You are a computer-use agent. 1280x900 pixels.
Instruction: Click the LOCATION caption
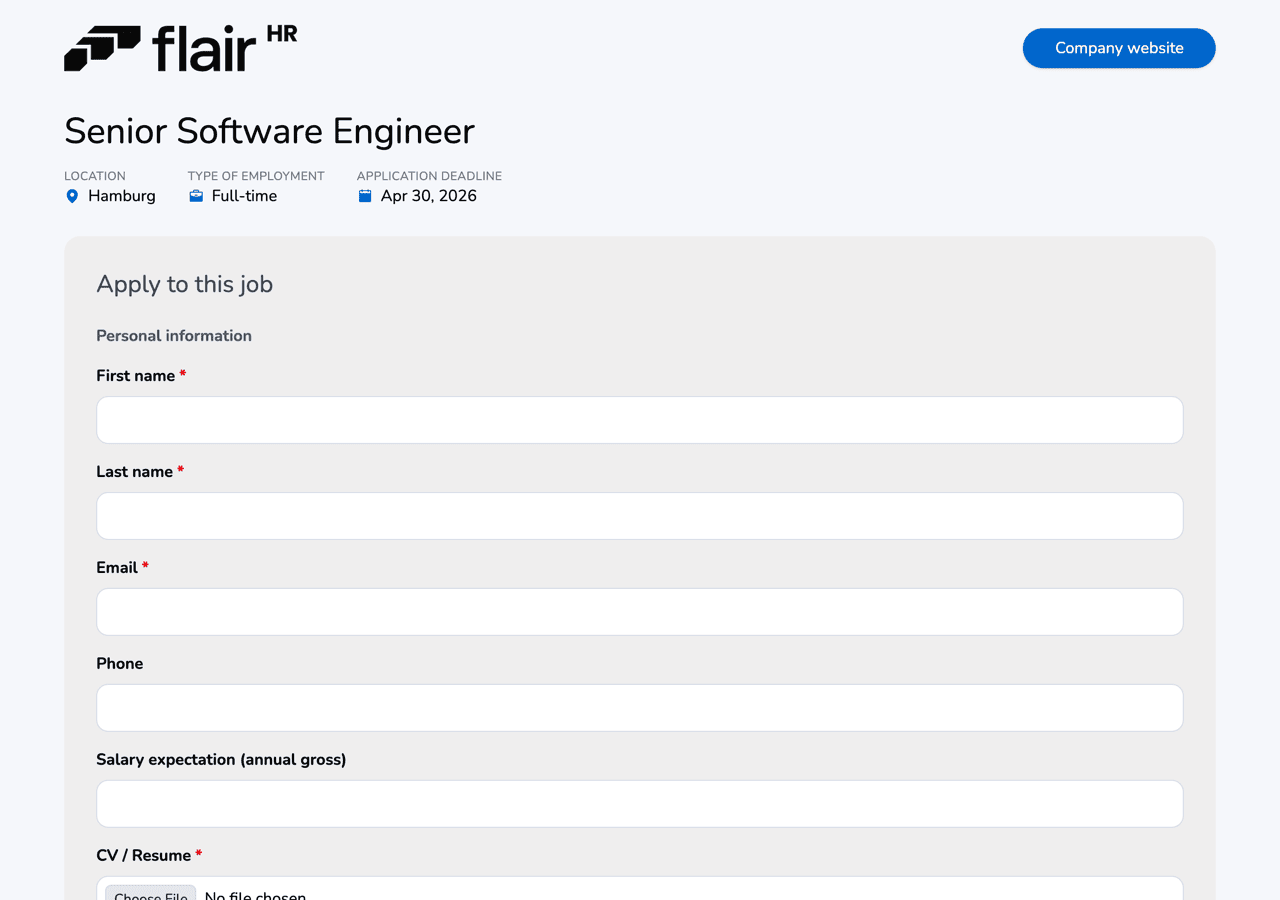[95, 176]
